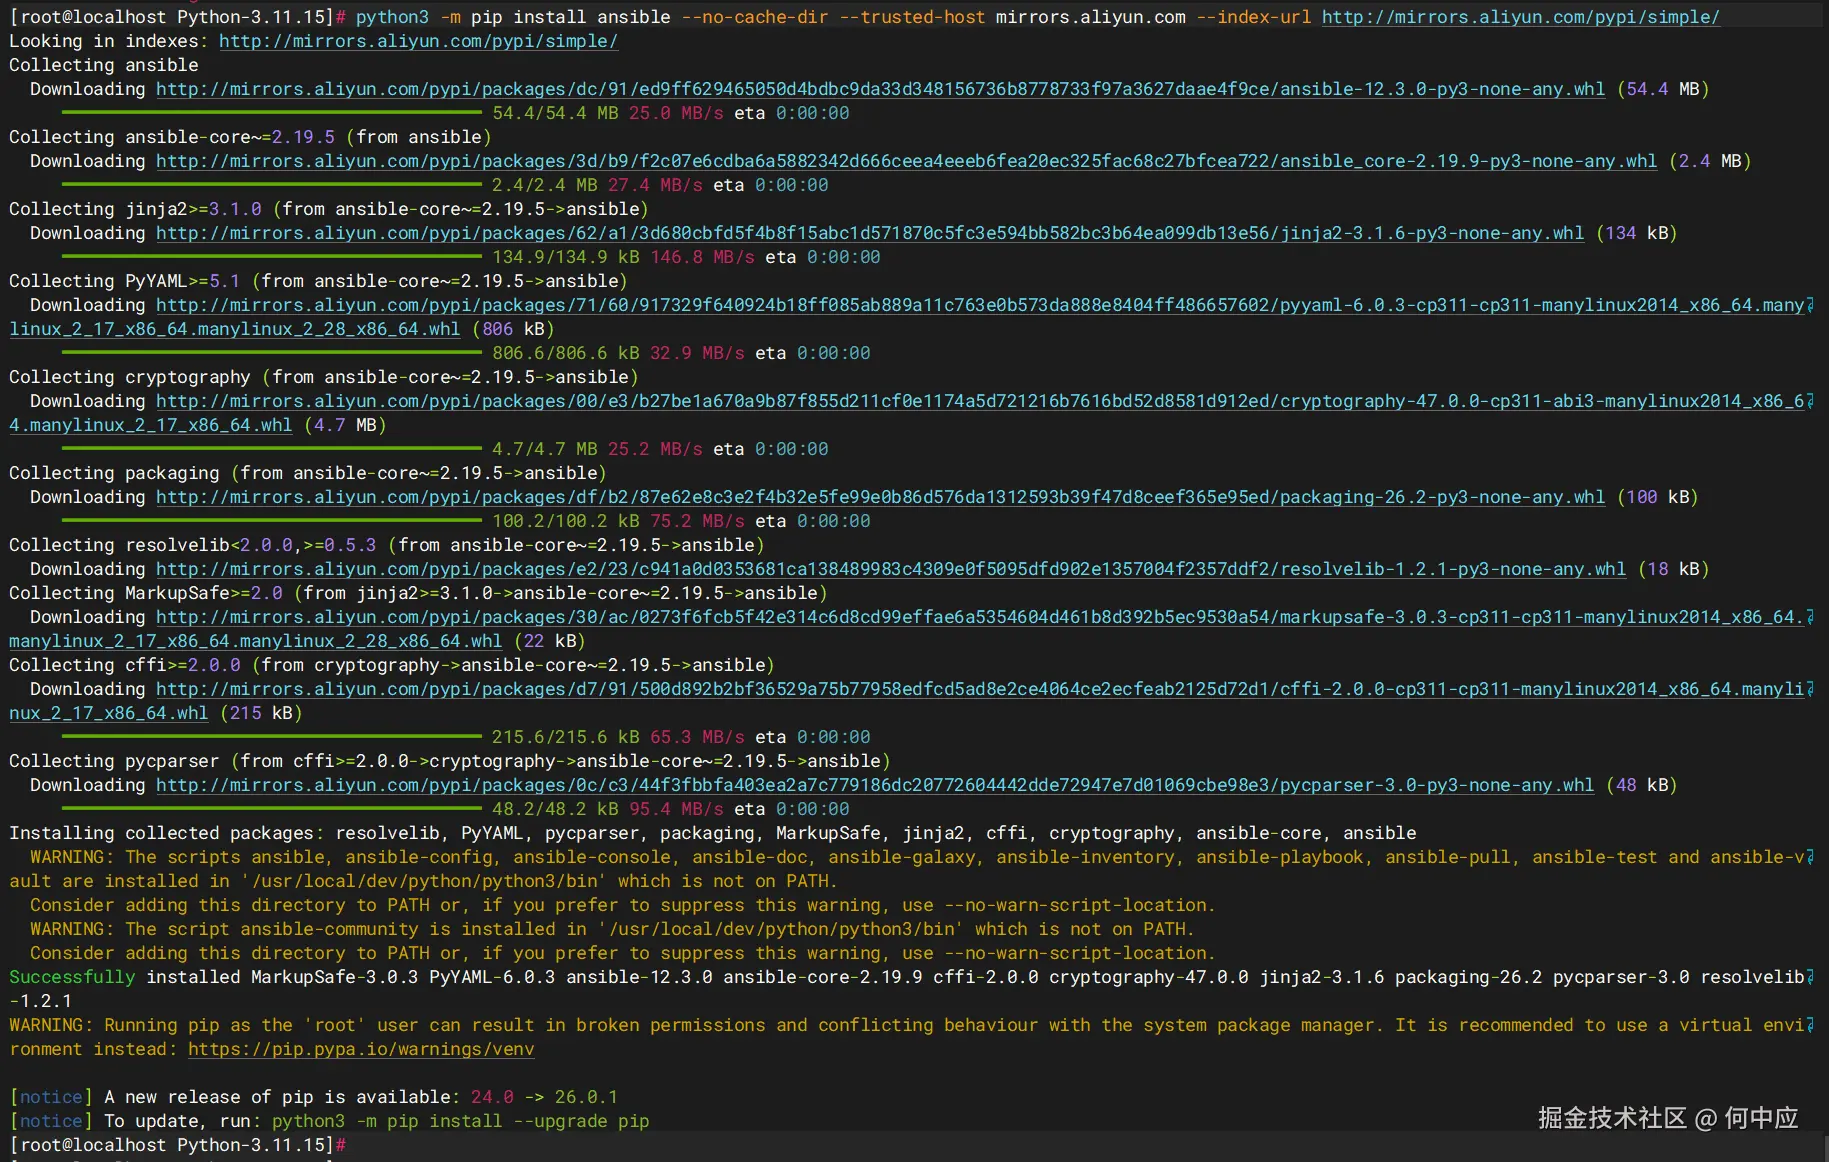Click the green 'Successfully' word

tap(72, 977)
